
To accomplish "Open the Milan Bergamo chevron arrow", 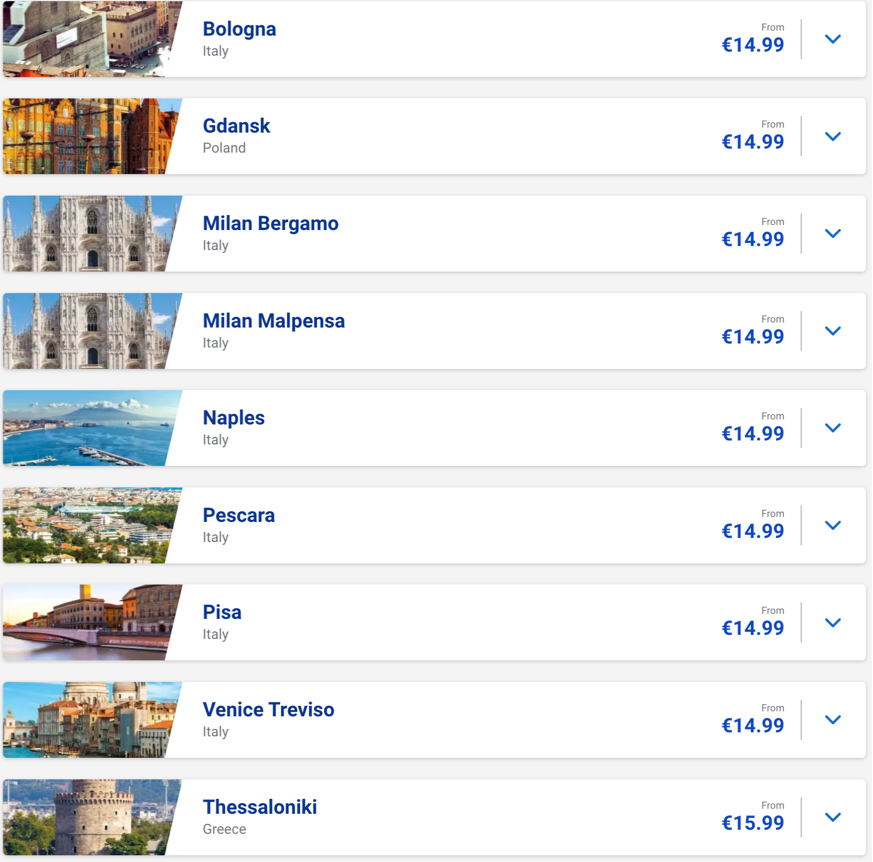I will pyautogui.click(x=832, y=233).
